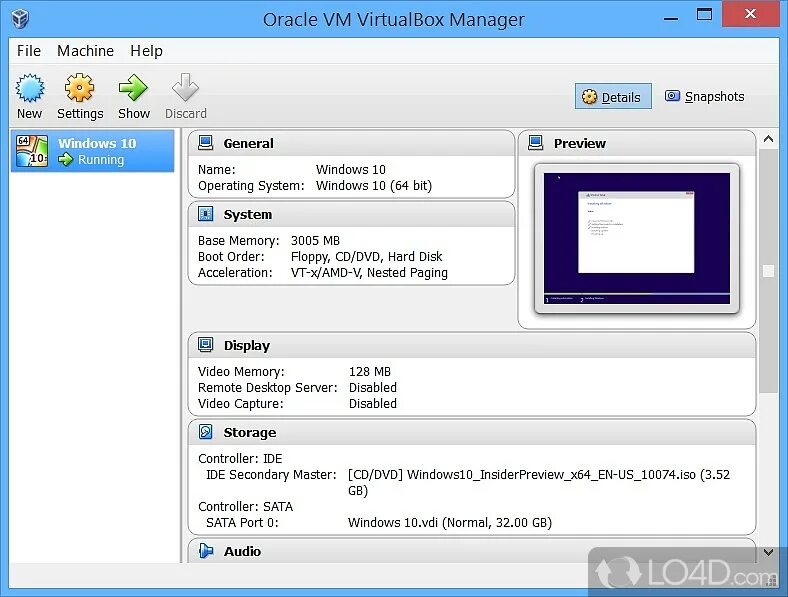Click the Boot Order label
Viewport: 788px width, 597px height.
point(231,257)
